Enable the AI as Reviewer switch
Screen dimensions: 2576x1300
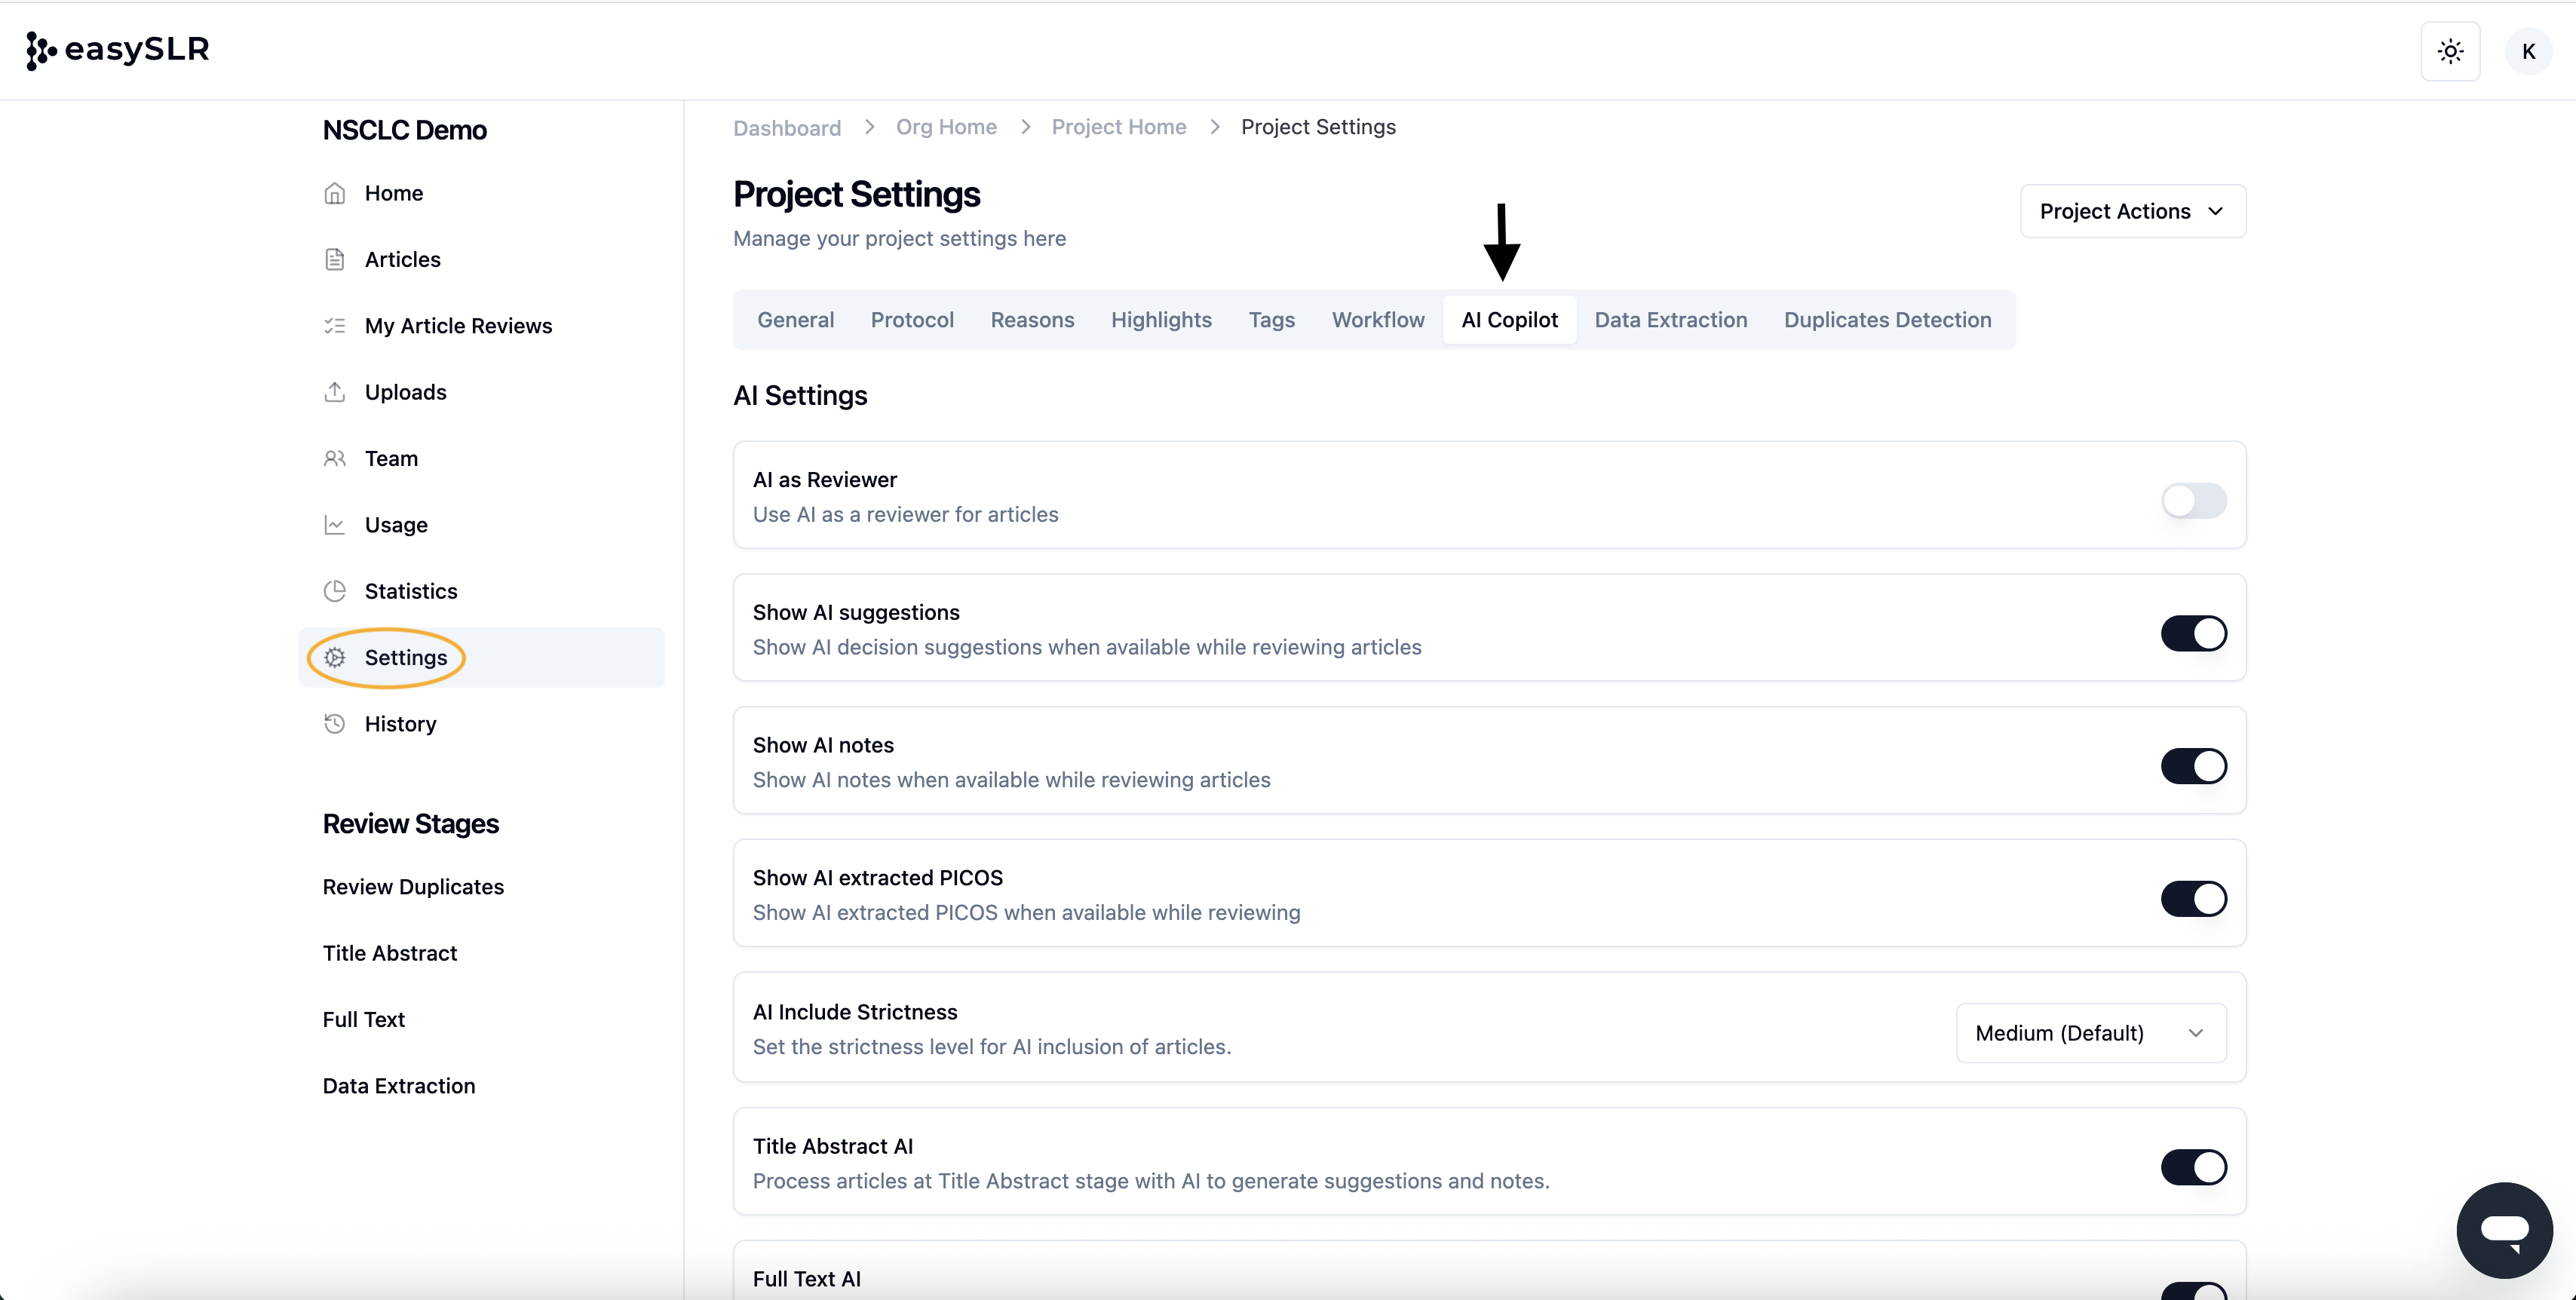click(2194, 500)
